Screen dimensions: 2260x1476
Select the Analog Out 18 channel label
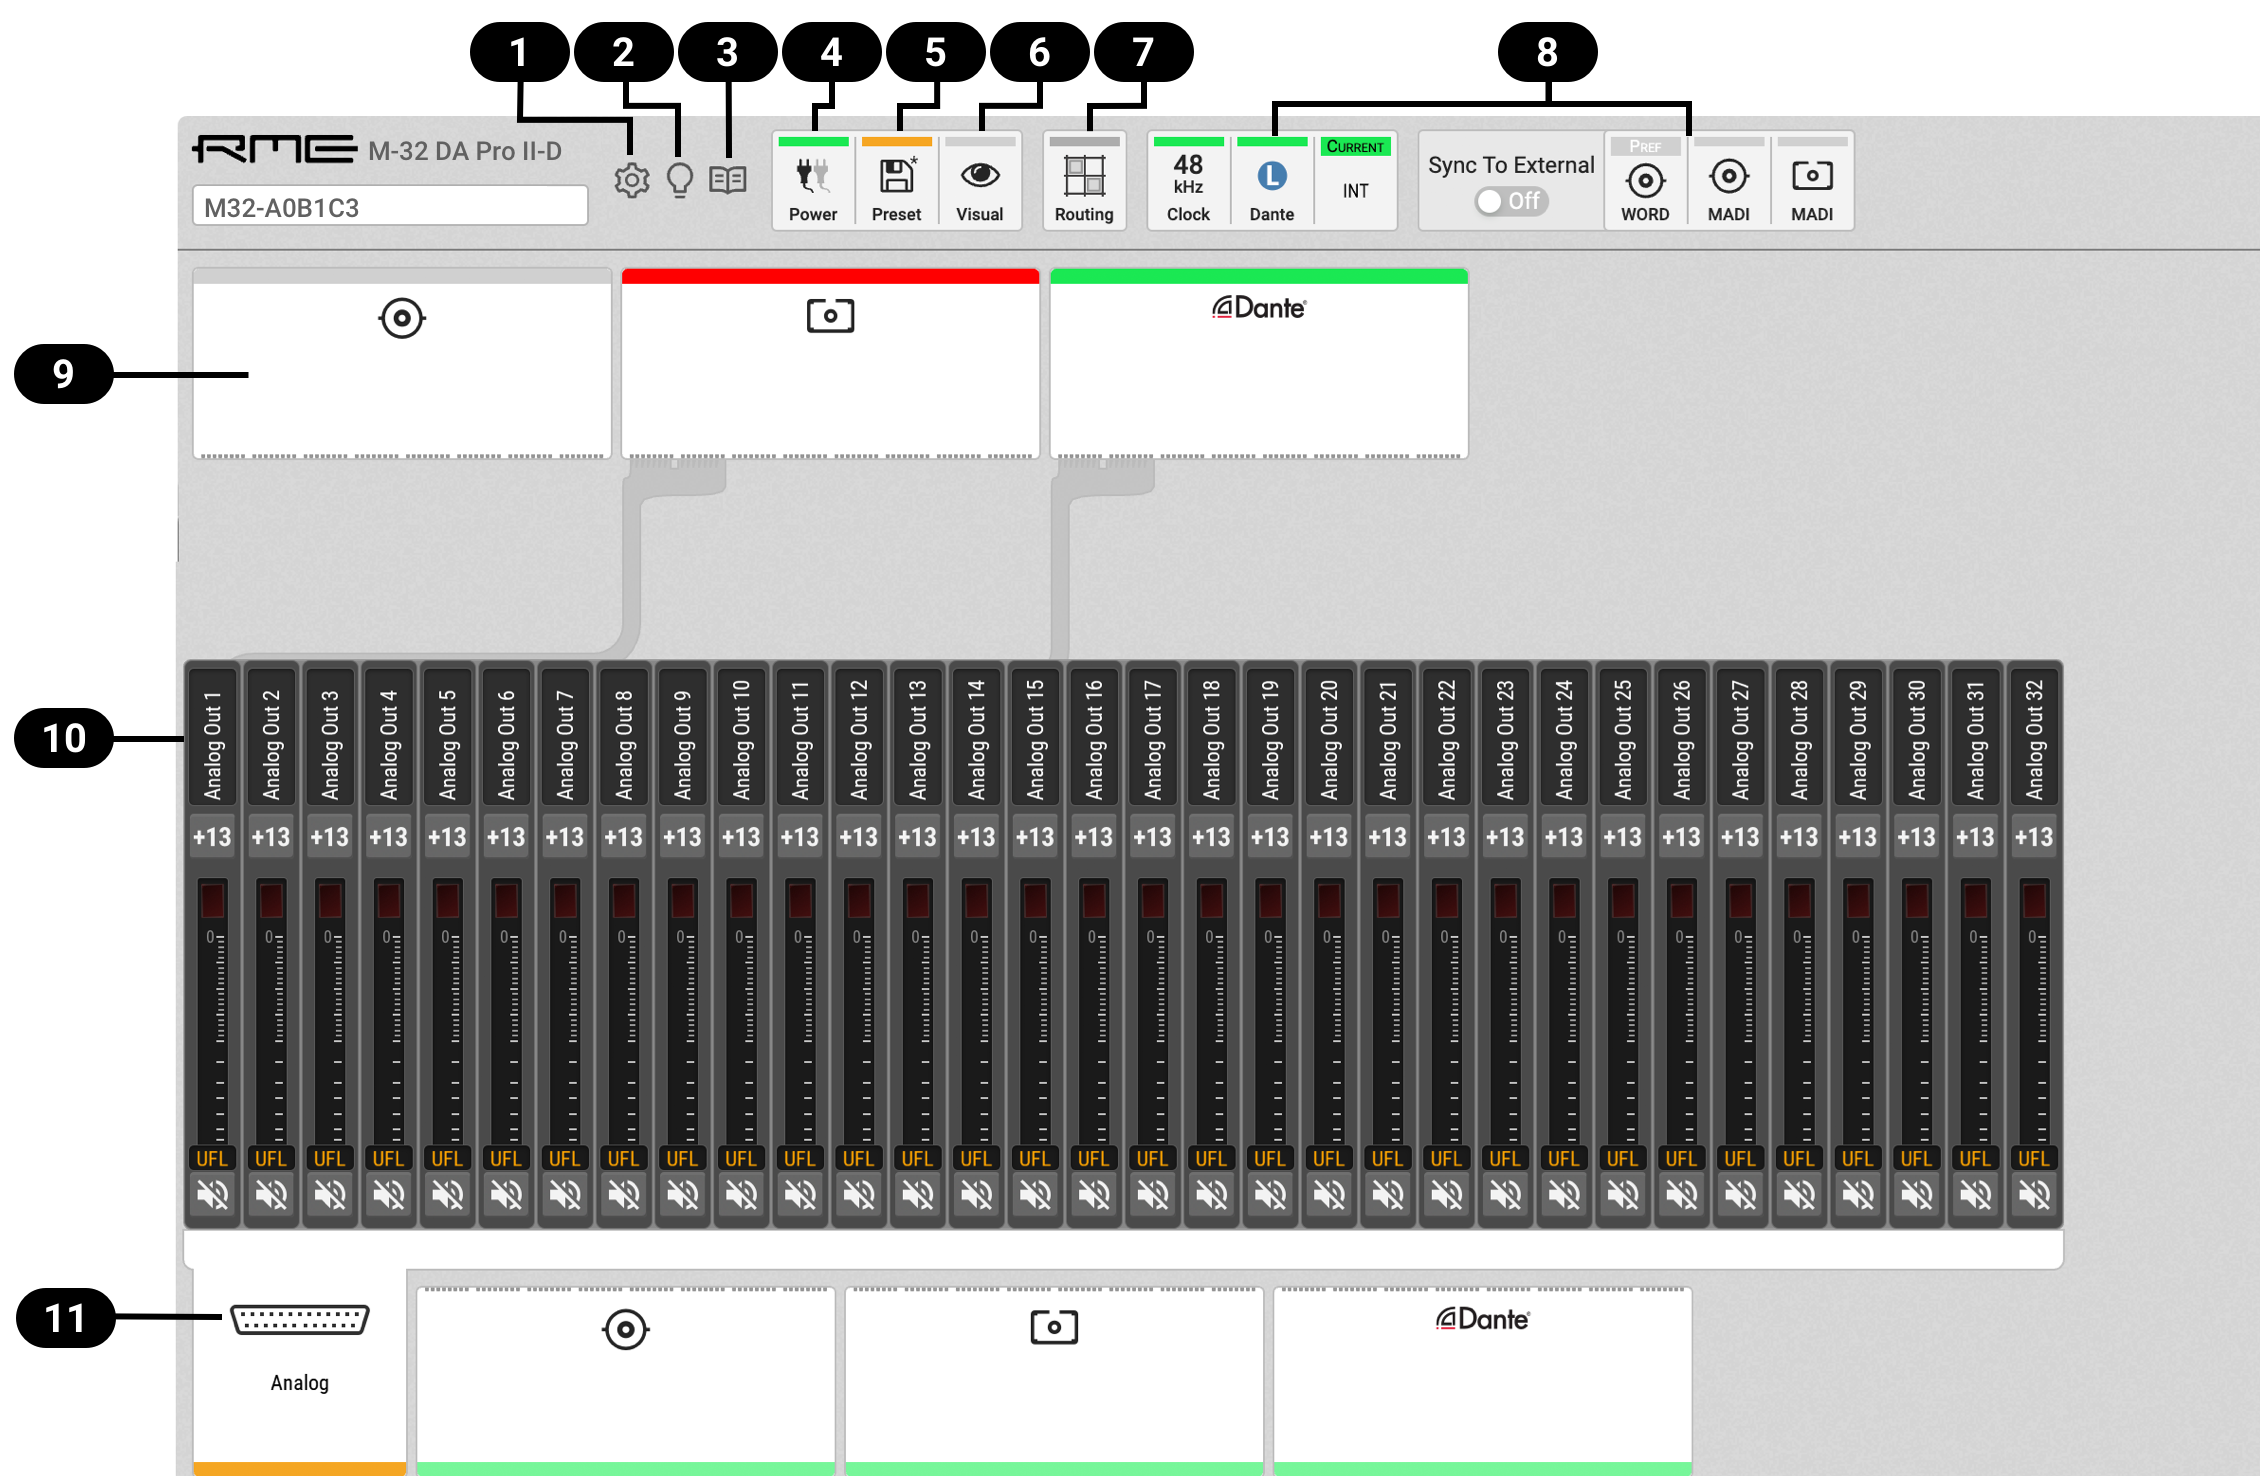(x=1211, y=737)
